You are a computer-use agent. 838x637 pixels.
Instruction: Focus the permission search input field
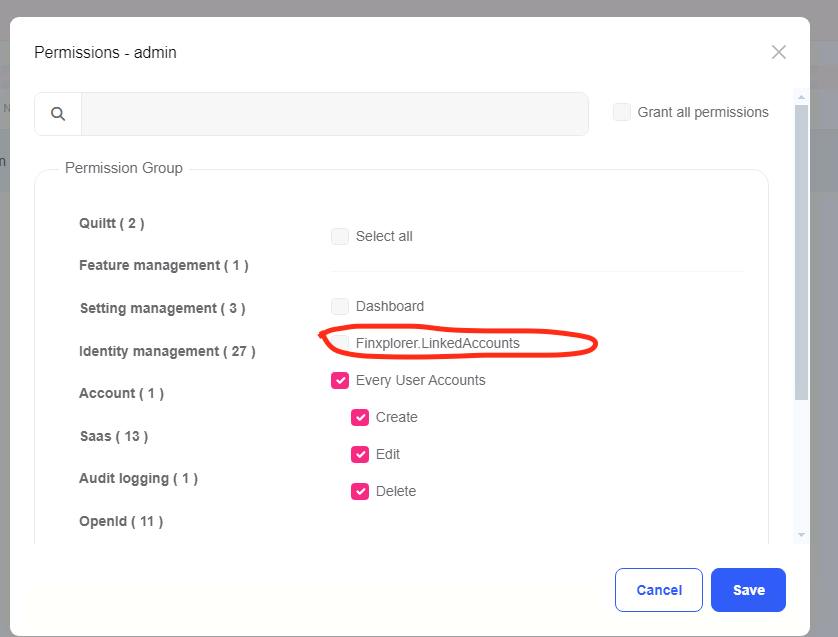(334, 114)
